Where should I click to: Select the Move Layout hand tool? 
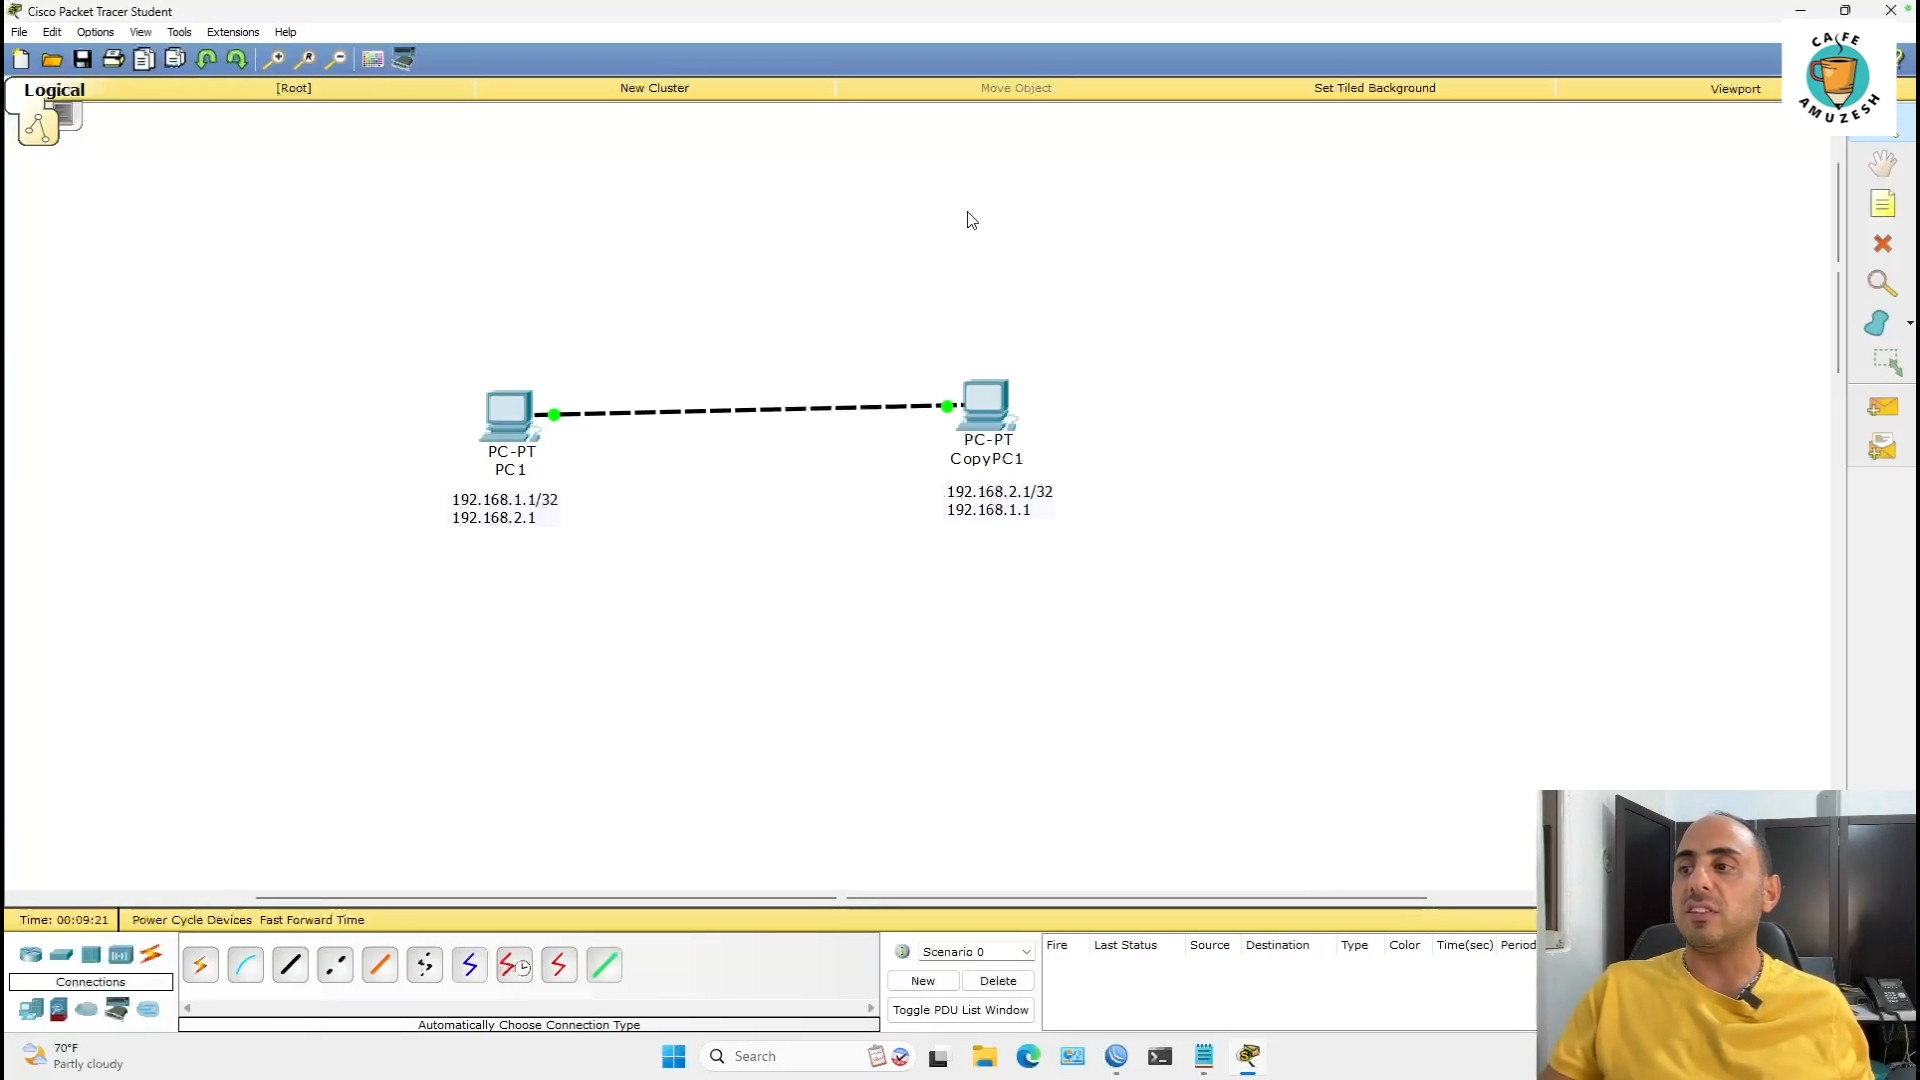1882,163
